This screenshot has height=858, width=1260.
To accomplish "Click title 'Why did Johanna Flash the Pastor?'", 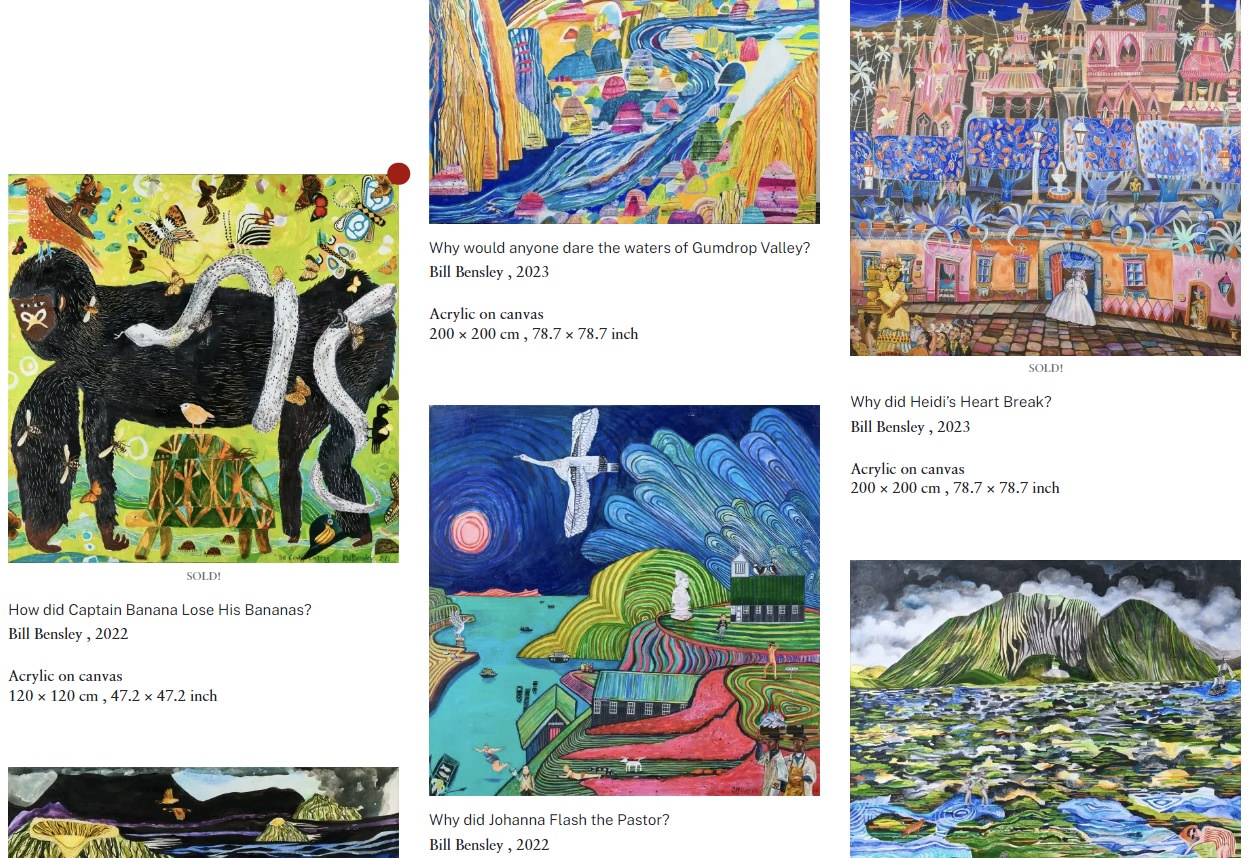I will 549,820.
